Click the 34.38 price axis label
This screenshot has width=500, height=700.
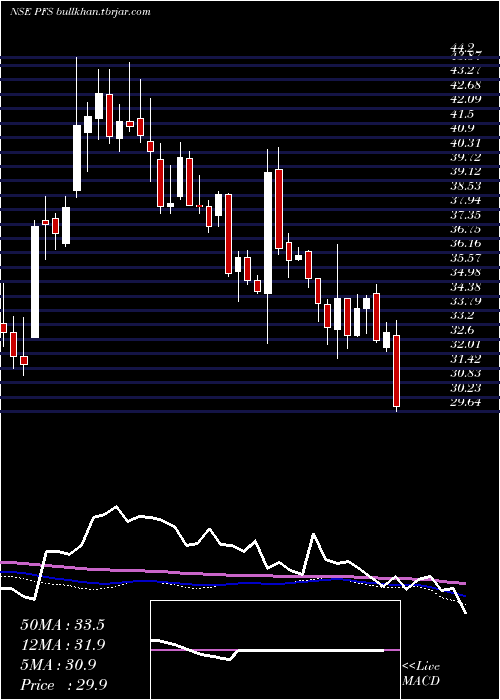(x=465, y=288)
